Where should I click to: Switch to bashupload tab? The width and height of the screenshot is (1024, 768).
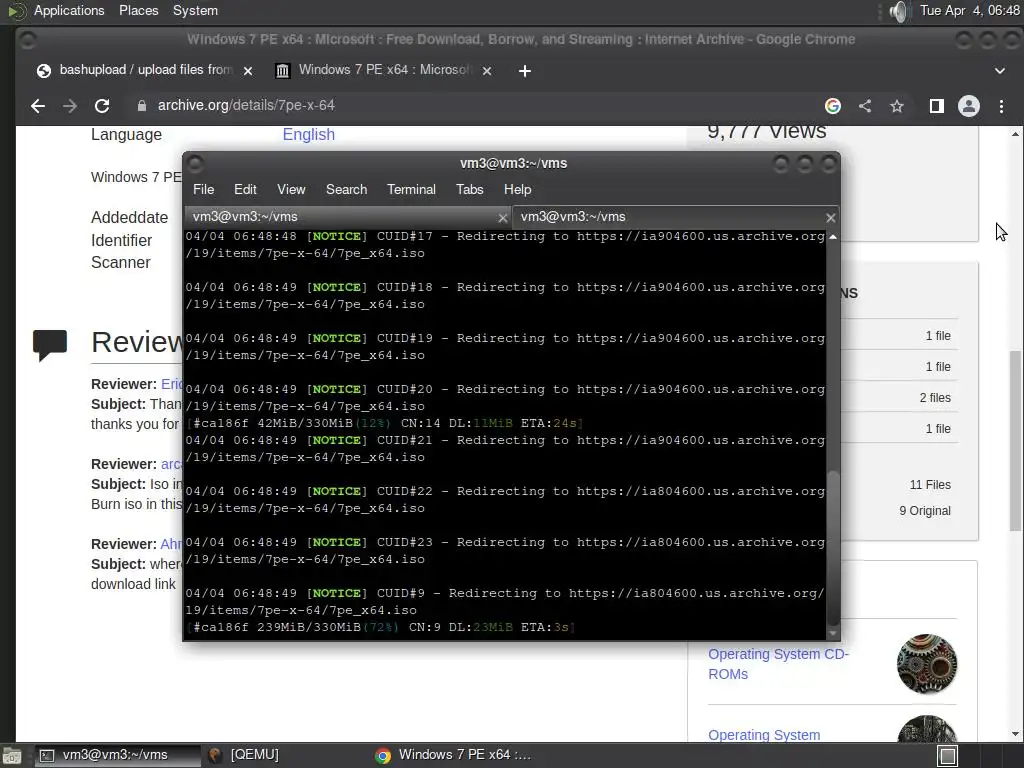144,70
